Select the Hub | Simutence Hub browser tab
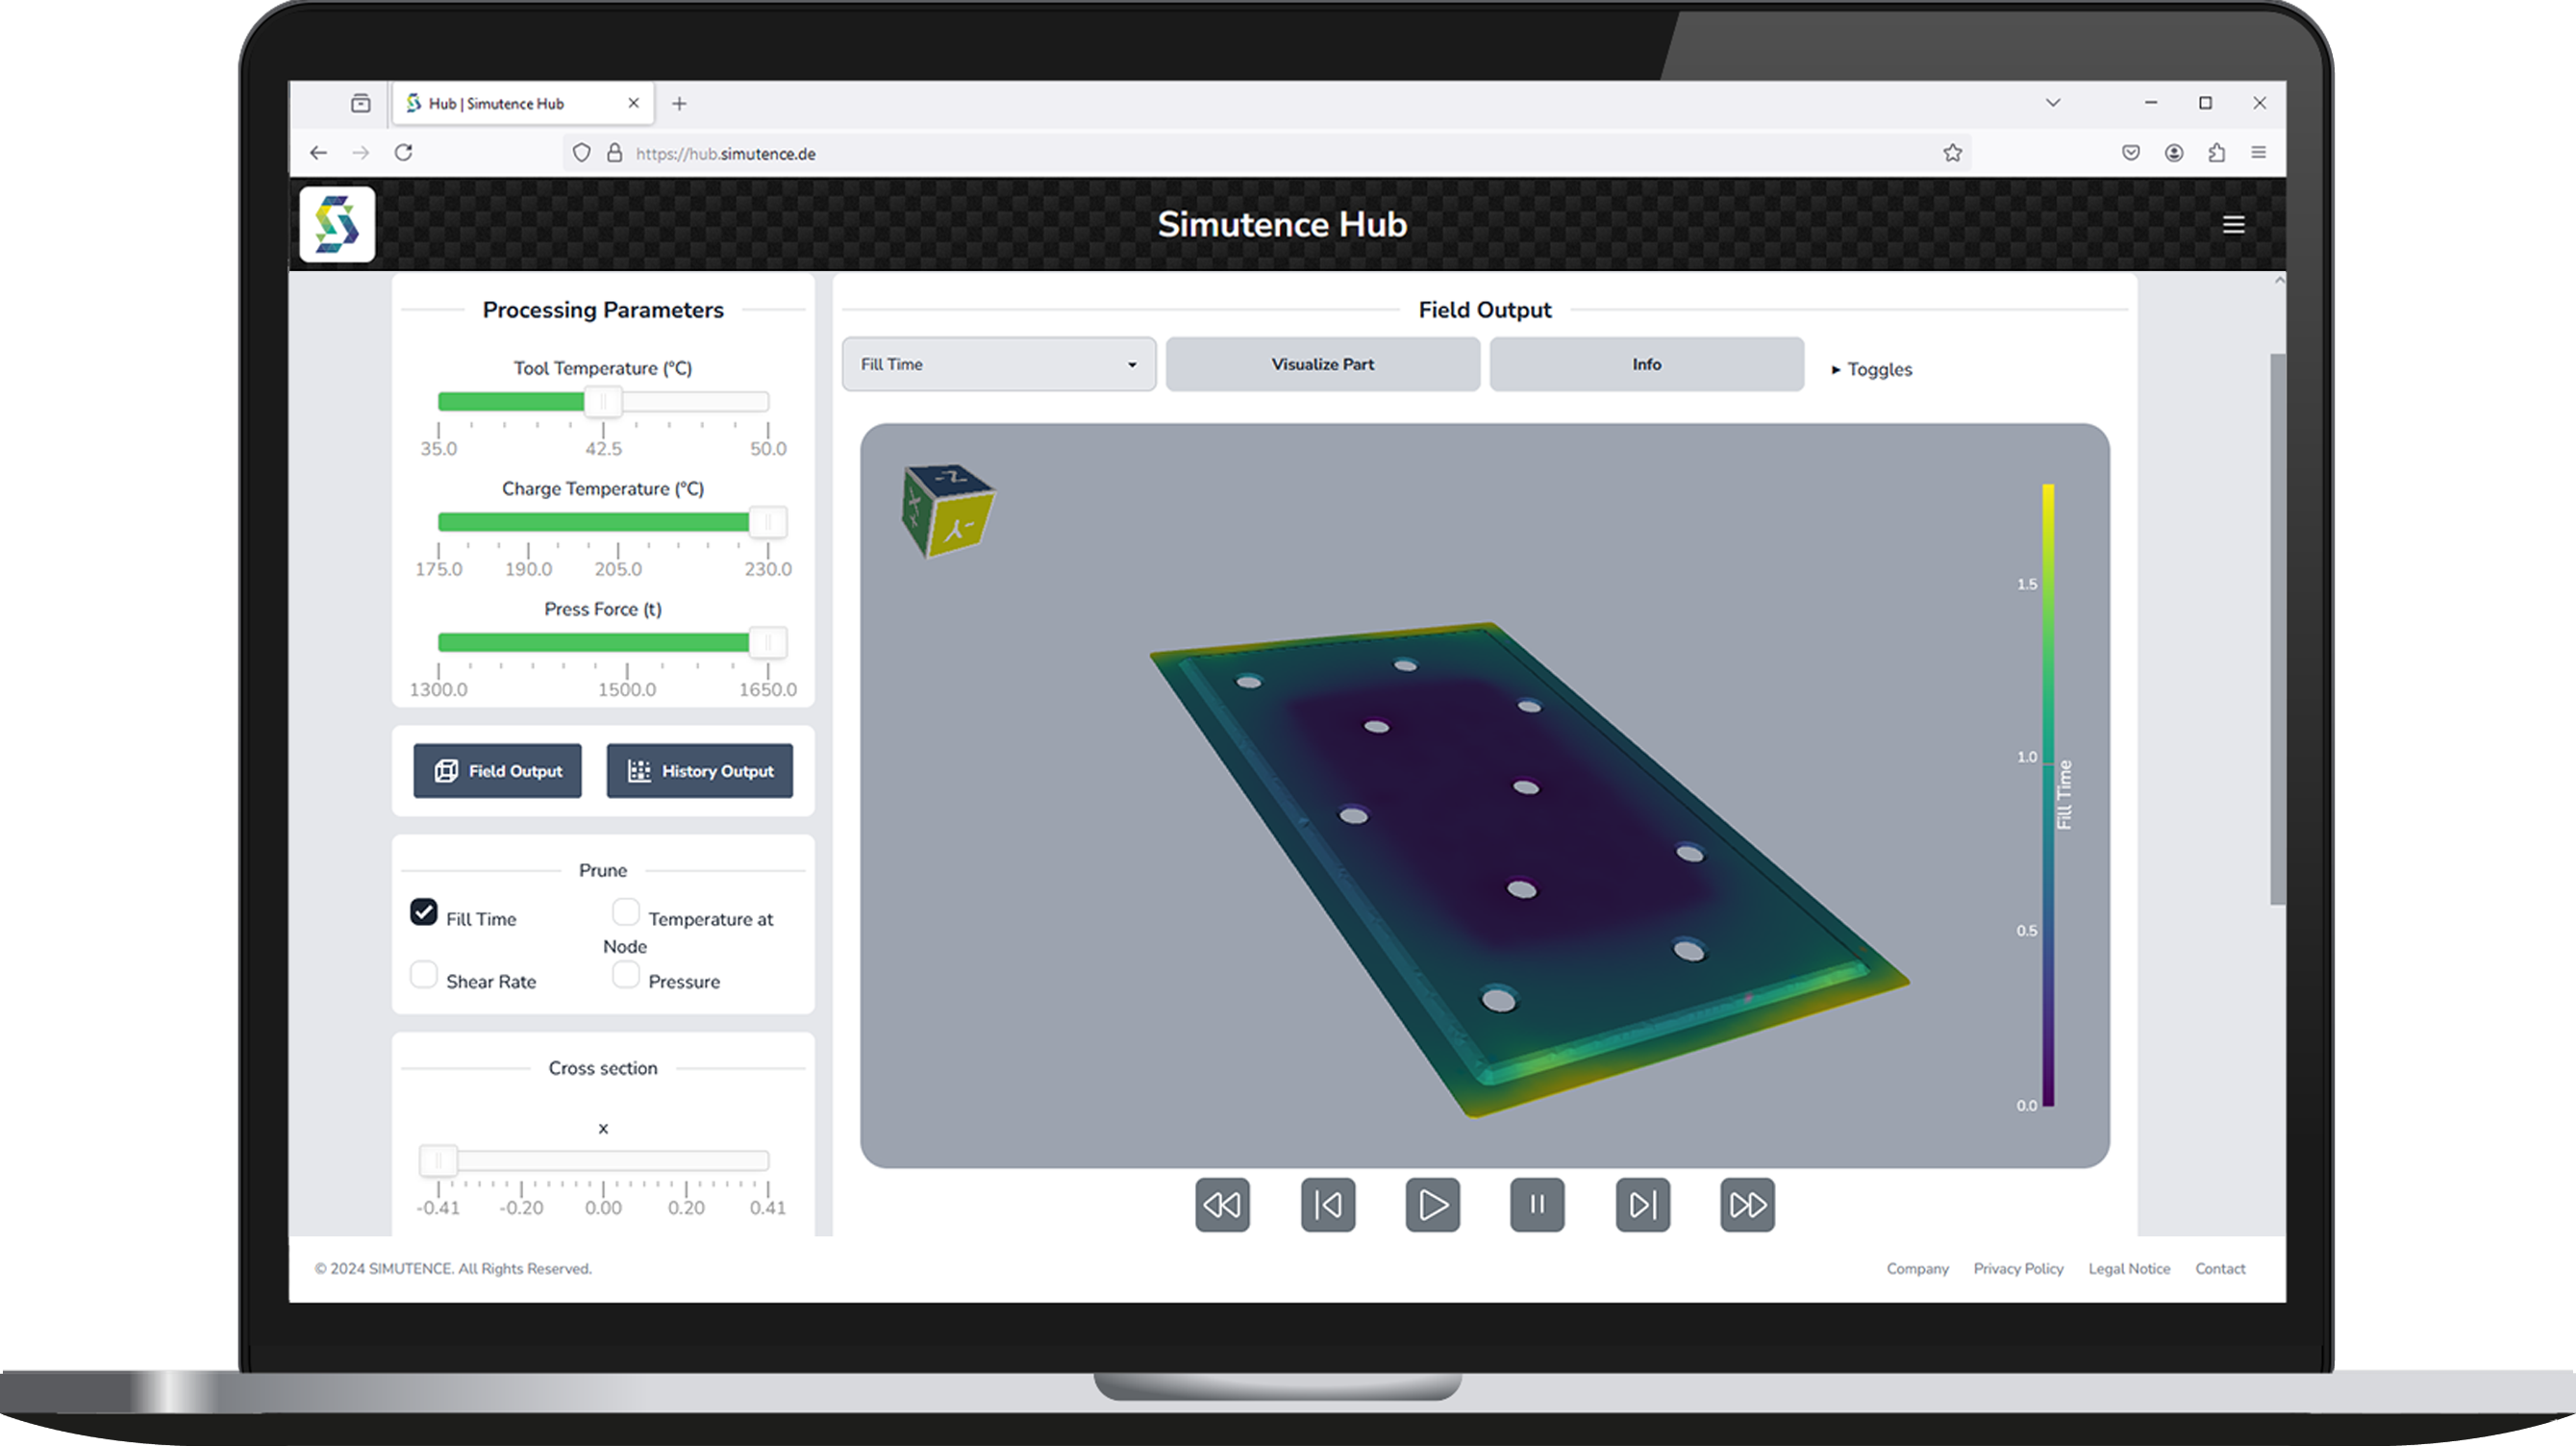 click(x=523, y=104)
